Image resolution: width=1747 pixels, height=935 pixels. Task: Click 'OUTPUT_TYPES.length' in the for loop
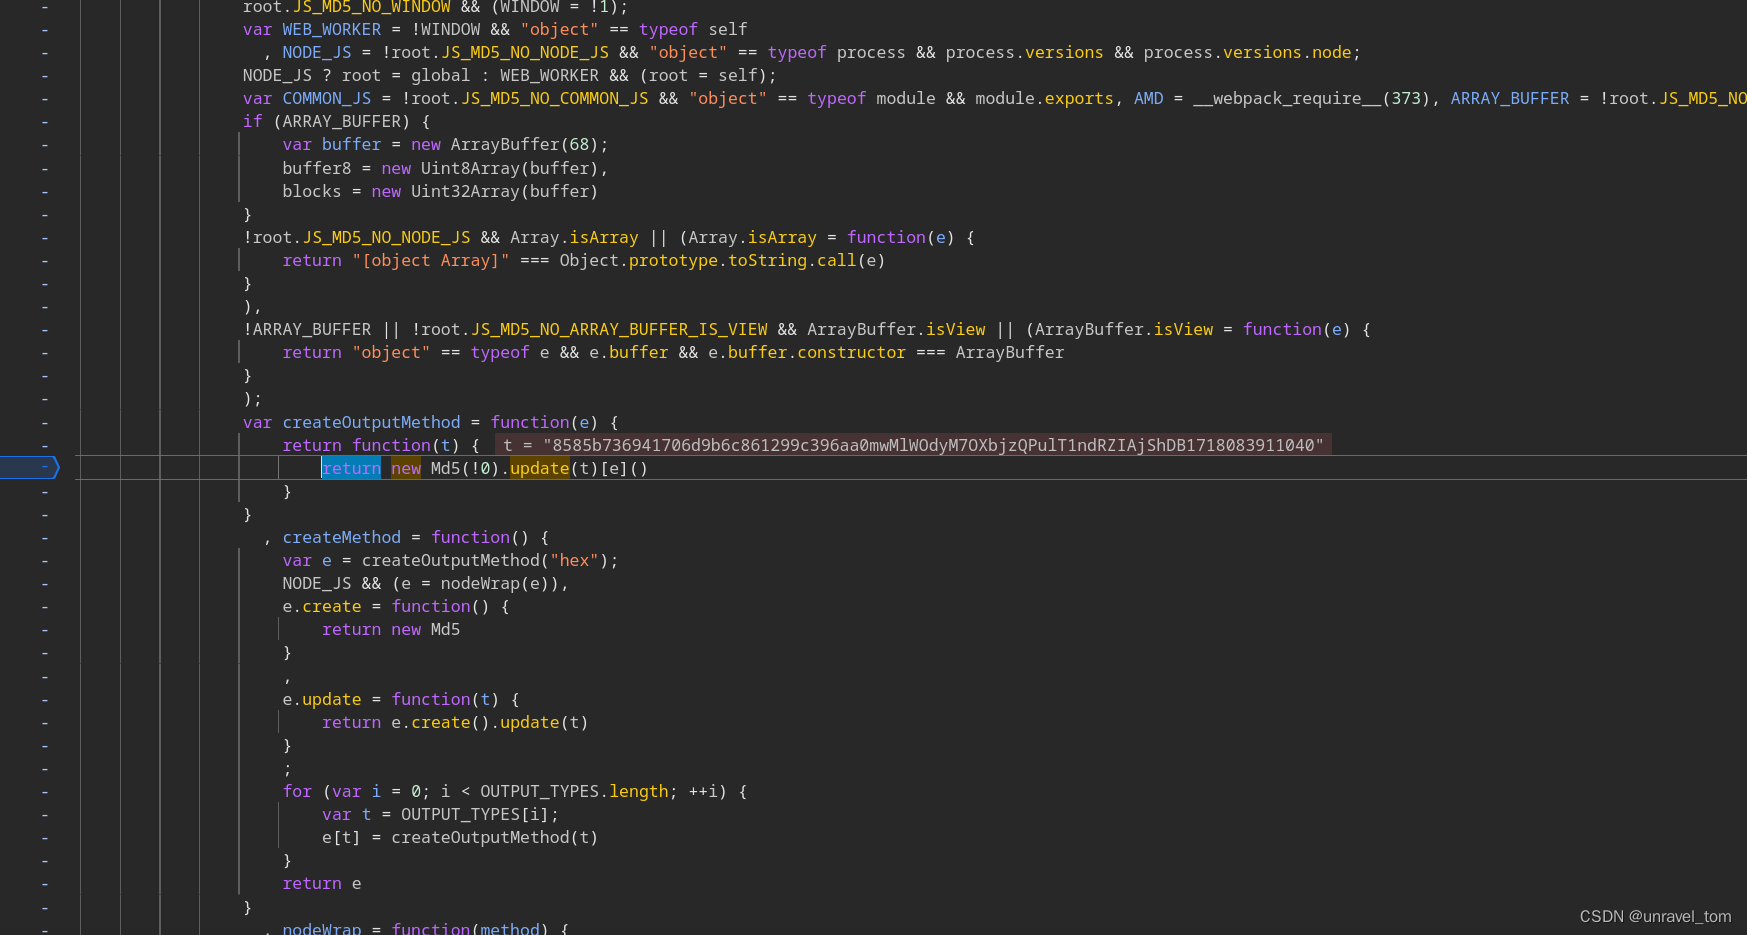[574, 791]
